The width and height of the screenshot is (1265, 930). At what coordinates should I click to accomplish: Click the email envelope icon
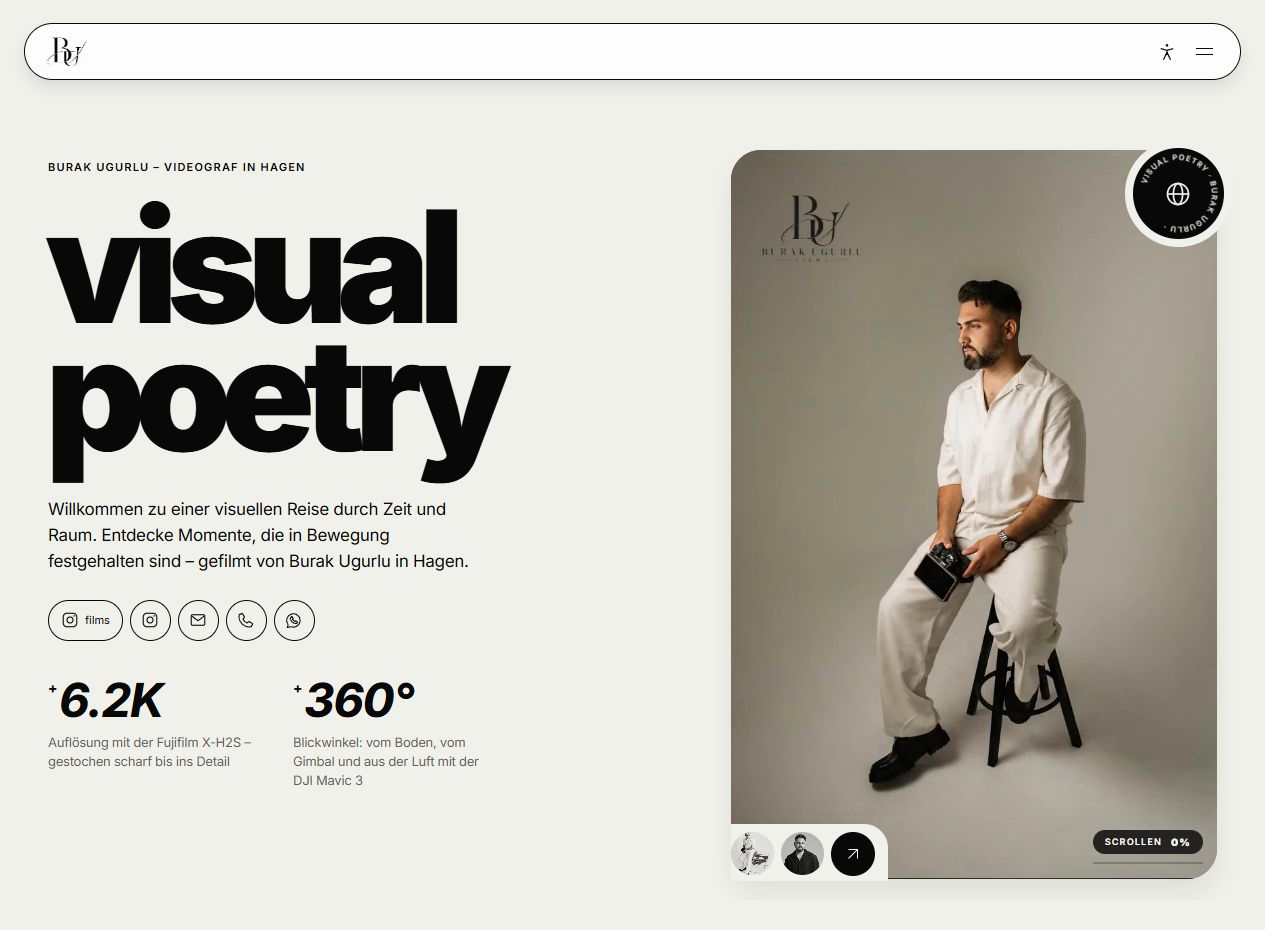[198, 620]
